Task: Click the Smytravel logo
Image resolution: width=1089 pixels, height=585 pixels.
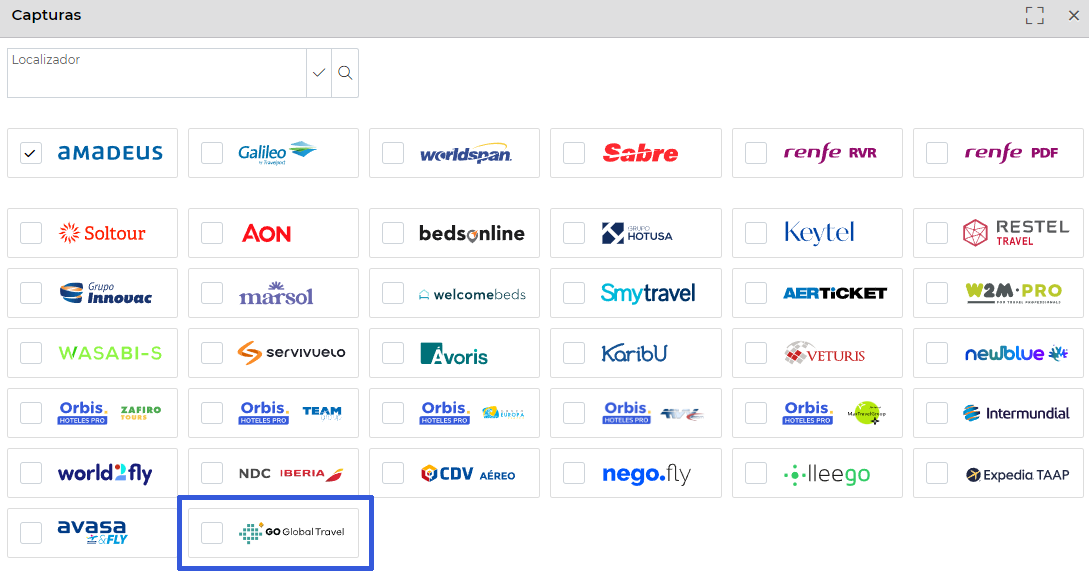Action: click(648, 293)
